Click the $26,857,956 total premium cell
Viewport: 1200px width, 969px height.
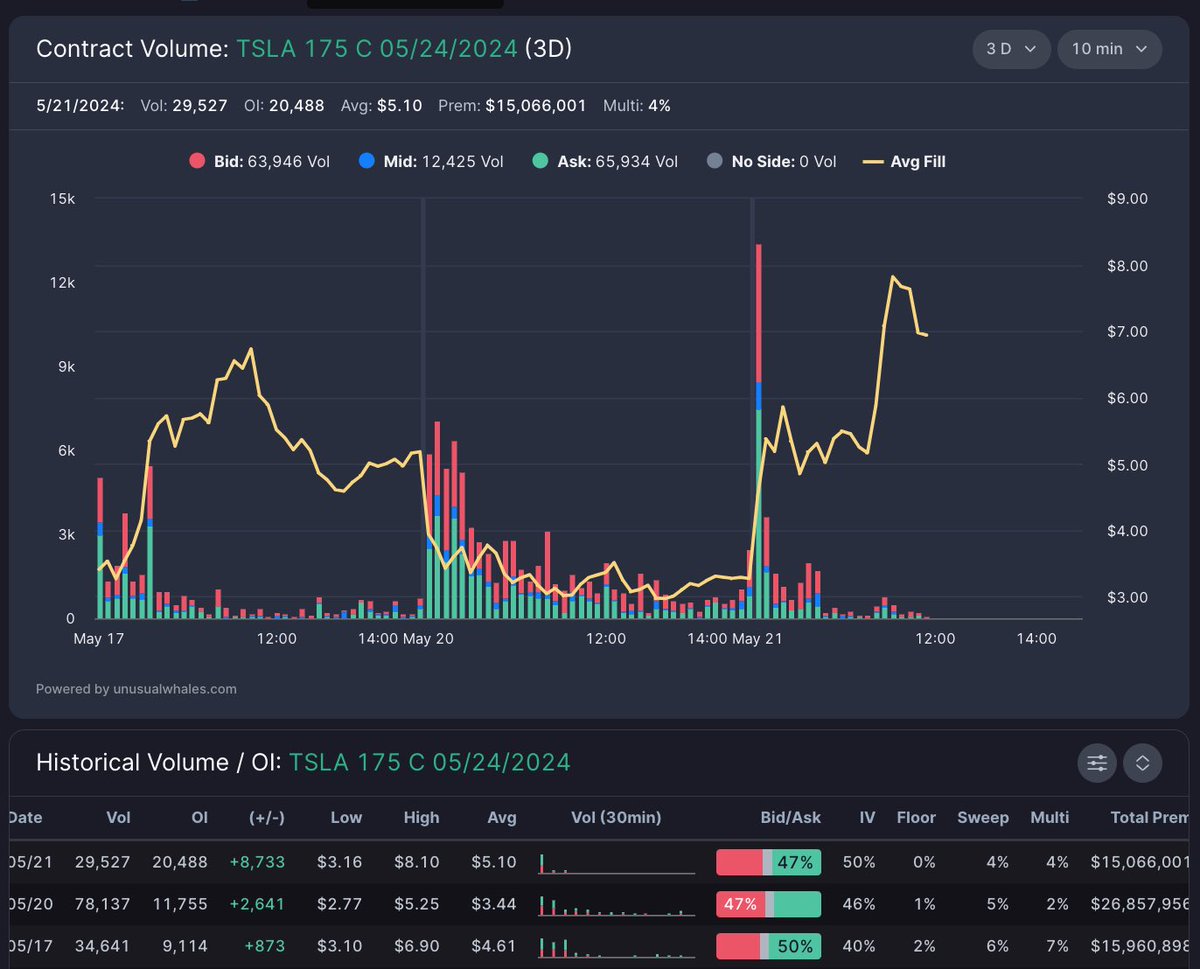click(x=1140, y=904)
